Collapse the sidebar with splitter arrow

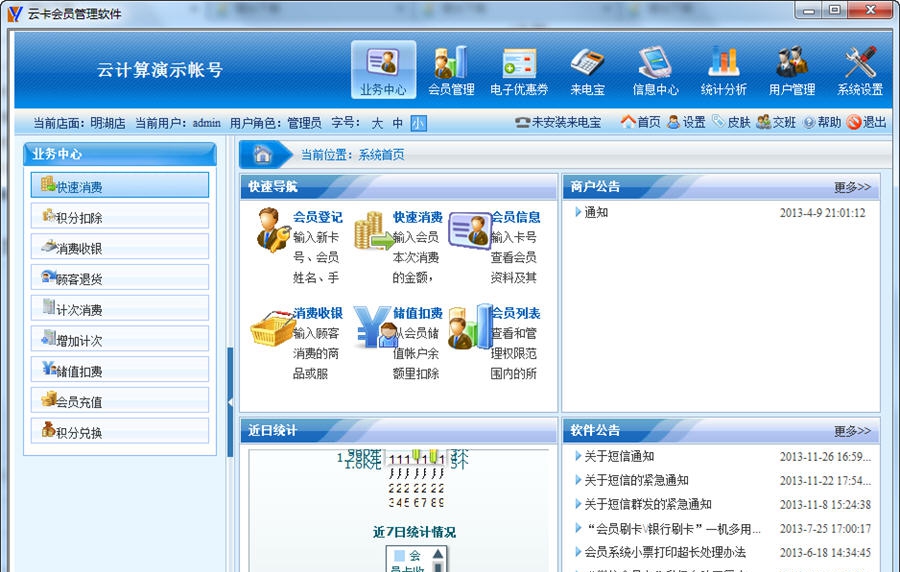pyautogui.click(x=230, y=402)
